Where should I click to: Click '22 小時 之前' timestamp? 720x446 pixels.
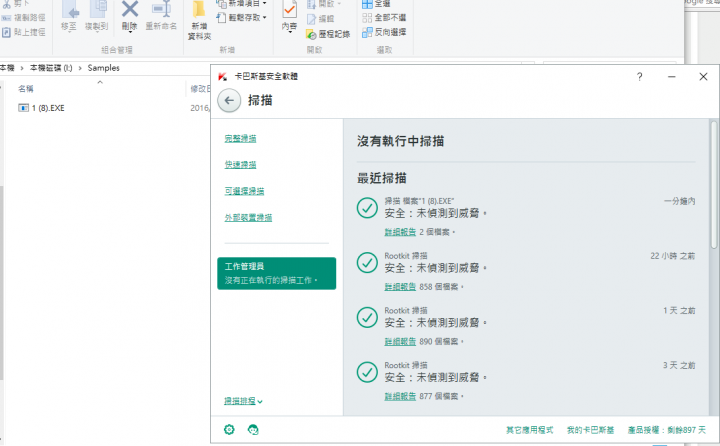click(x=672, y=256)
